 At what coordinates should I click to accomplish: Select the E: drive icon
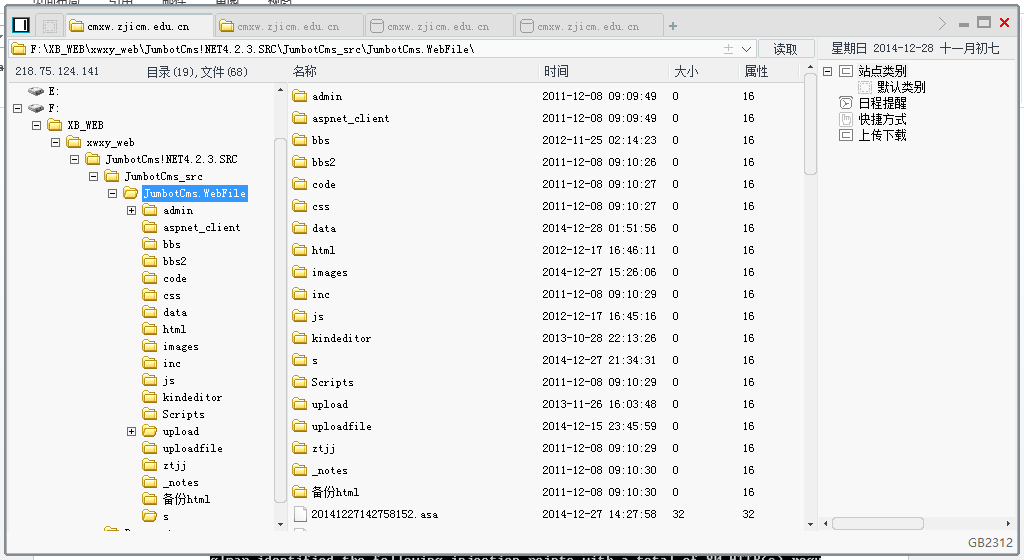pyautogui.click(x=36, y=91)
